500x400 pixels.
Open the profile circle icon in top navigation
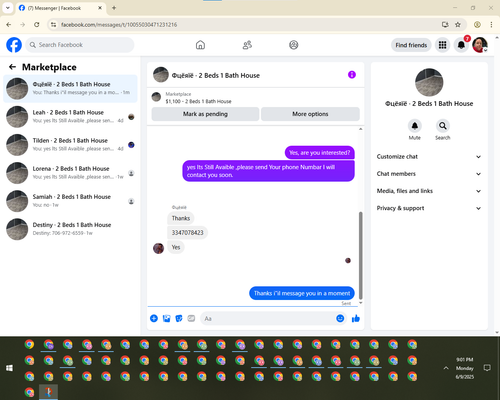click(x=294, y=45)
